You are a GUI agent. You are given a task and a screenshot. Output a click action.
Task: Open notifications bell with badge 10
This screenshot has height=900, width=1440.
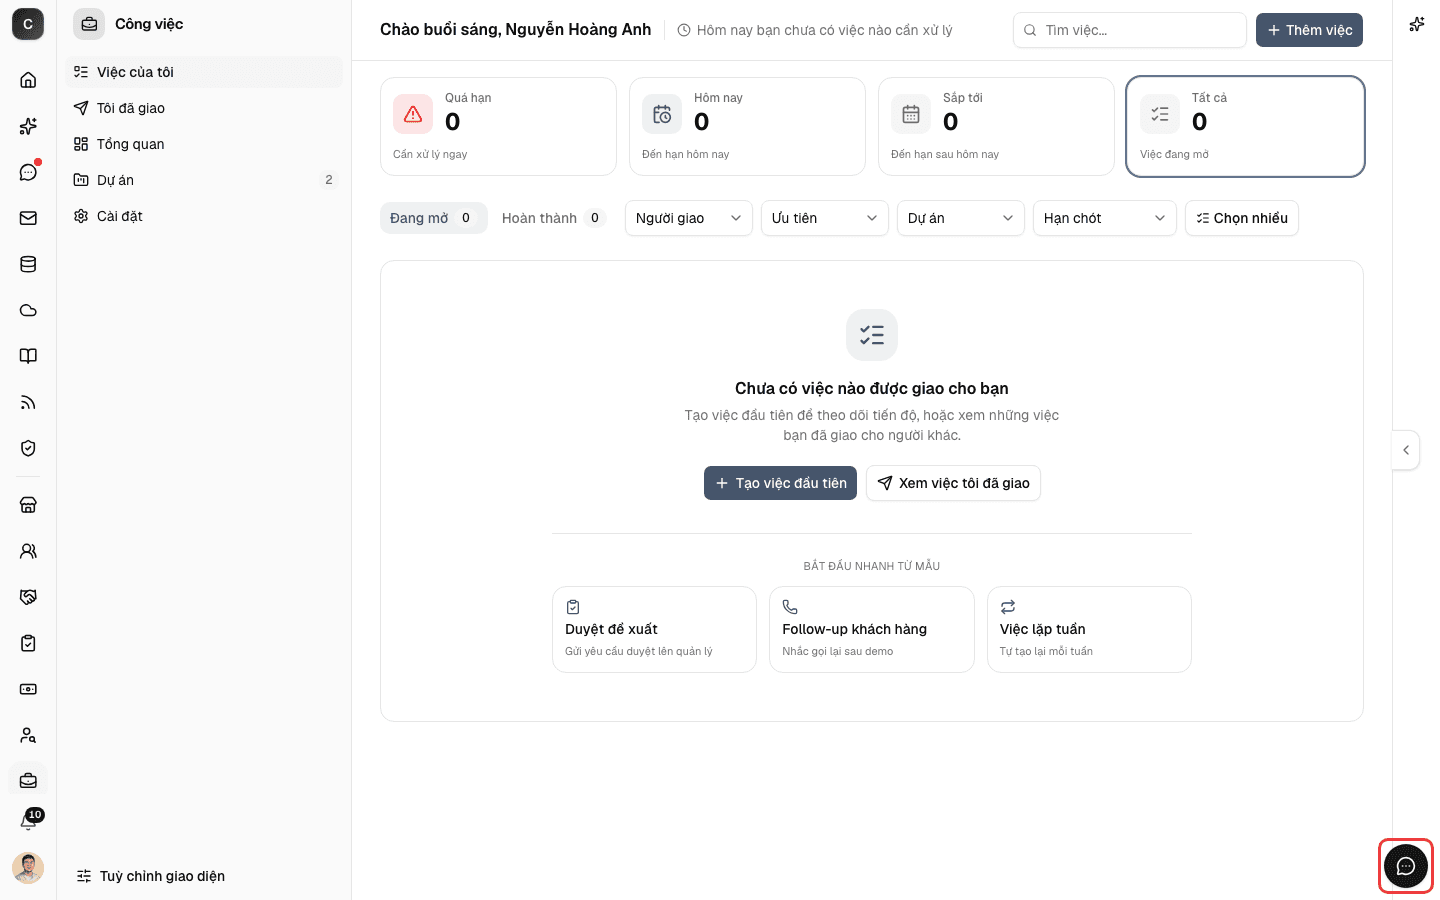pyautogui.click(x=28, y=821)
